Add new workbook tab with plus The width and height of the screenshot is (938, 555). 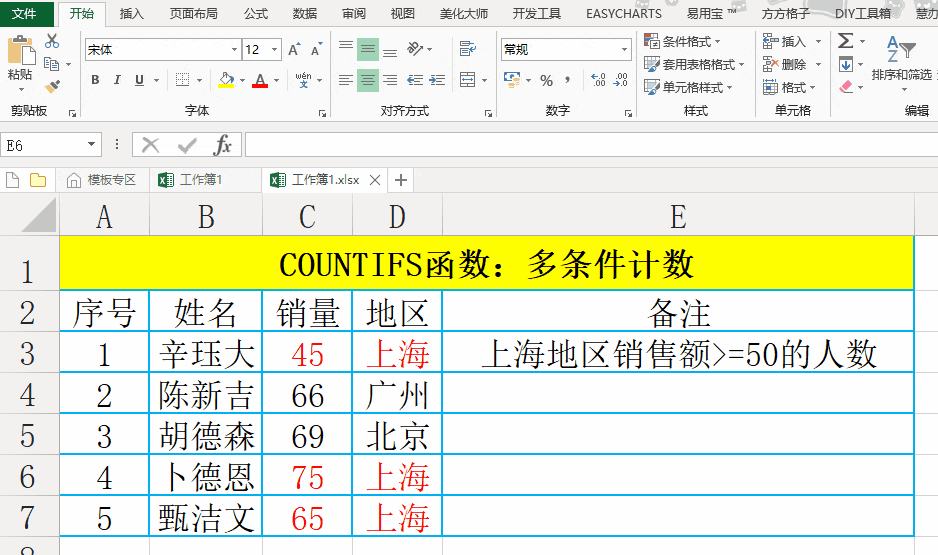pos(401,179)
